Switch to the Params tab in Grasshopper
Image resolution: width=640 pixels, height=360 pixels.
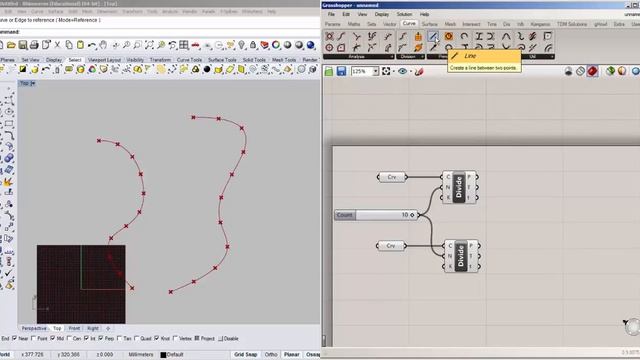[x=333, y=24]
